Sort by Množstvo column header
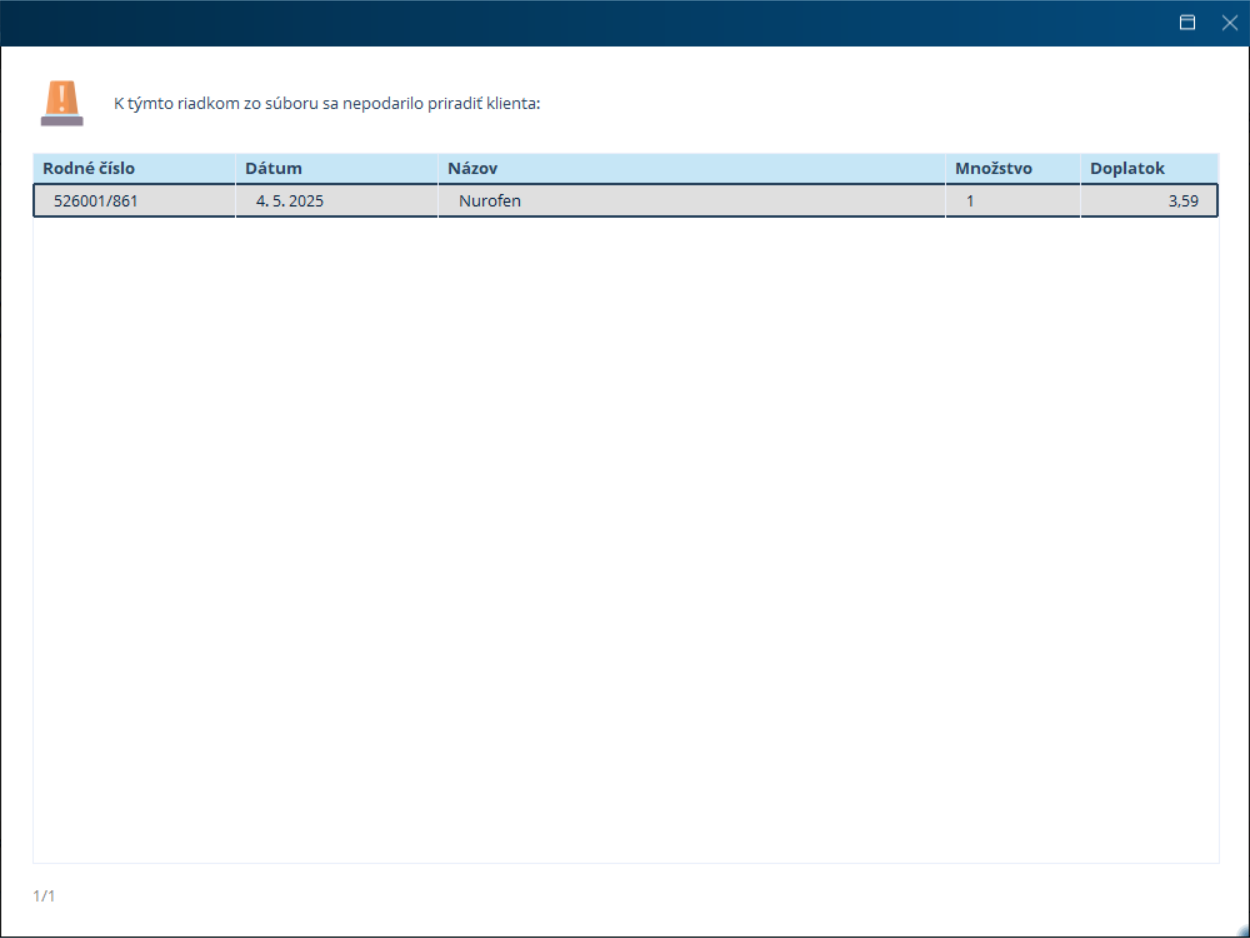1250x938 pixels. [1013, 168]
